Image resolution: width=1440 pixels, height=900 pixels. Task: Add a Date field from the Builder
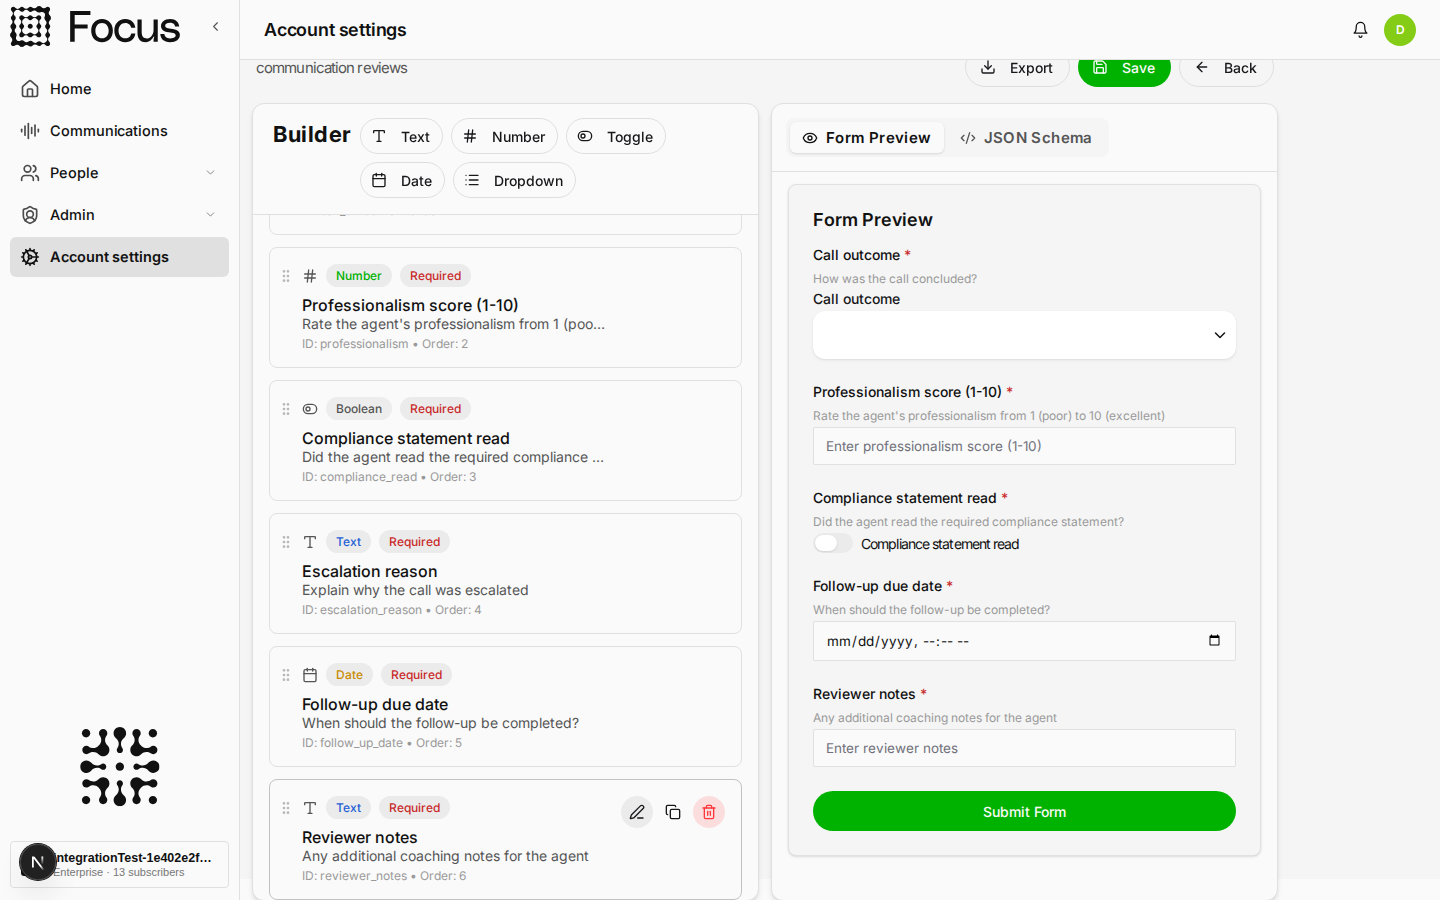(402, 180)
